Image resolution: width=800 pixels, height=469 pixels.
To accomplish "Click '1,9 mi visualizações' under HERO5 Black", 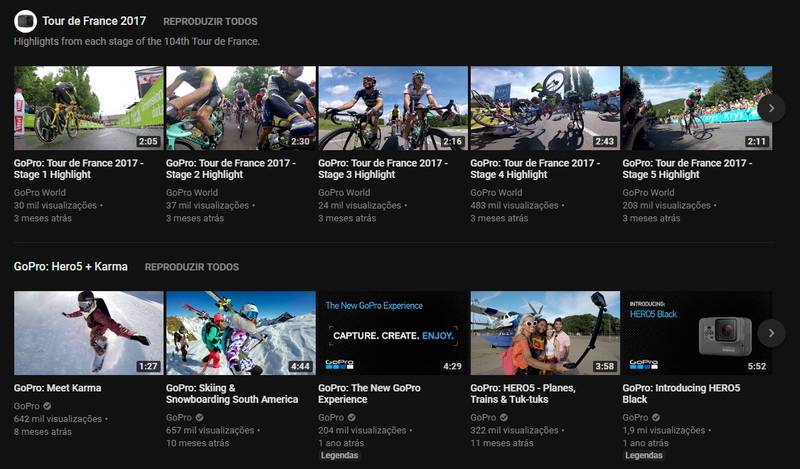I will tap(663, 430).
